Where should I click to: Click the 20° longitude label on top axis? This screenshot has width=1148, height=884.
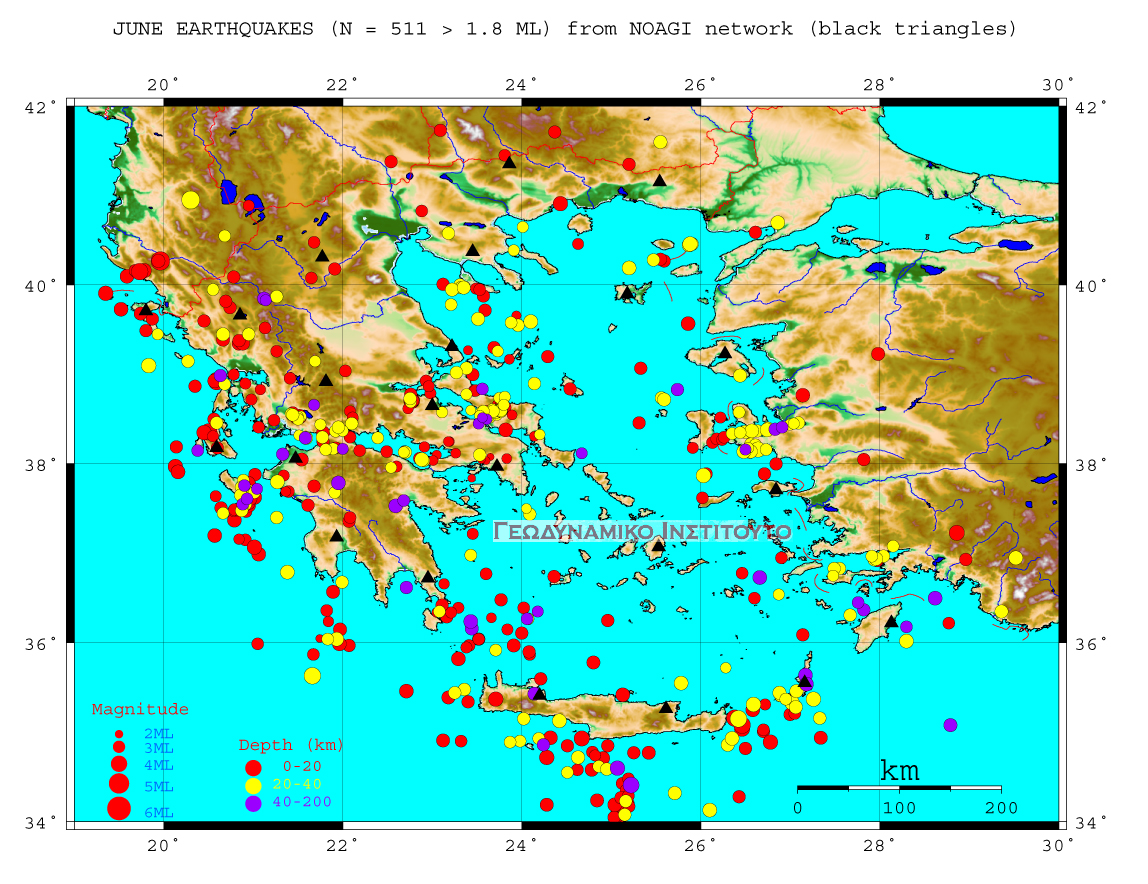(x=163, y=85)
